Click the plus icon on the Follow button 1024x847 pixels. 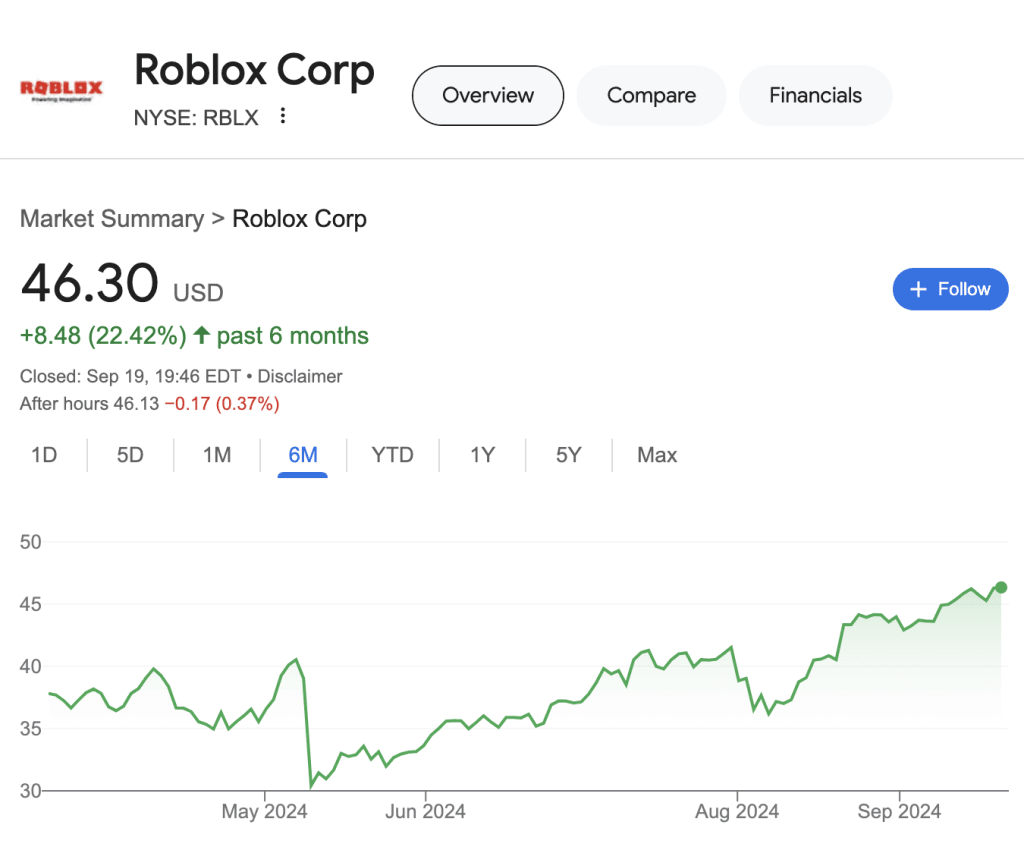(x=919, y=289)
